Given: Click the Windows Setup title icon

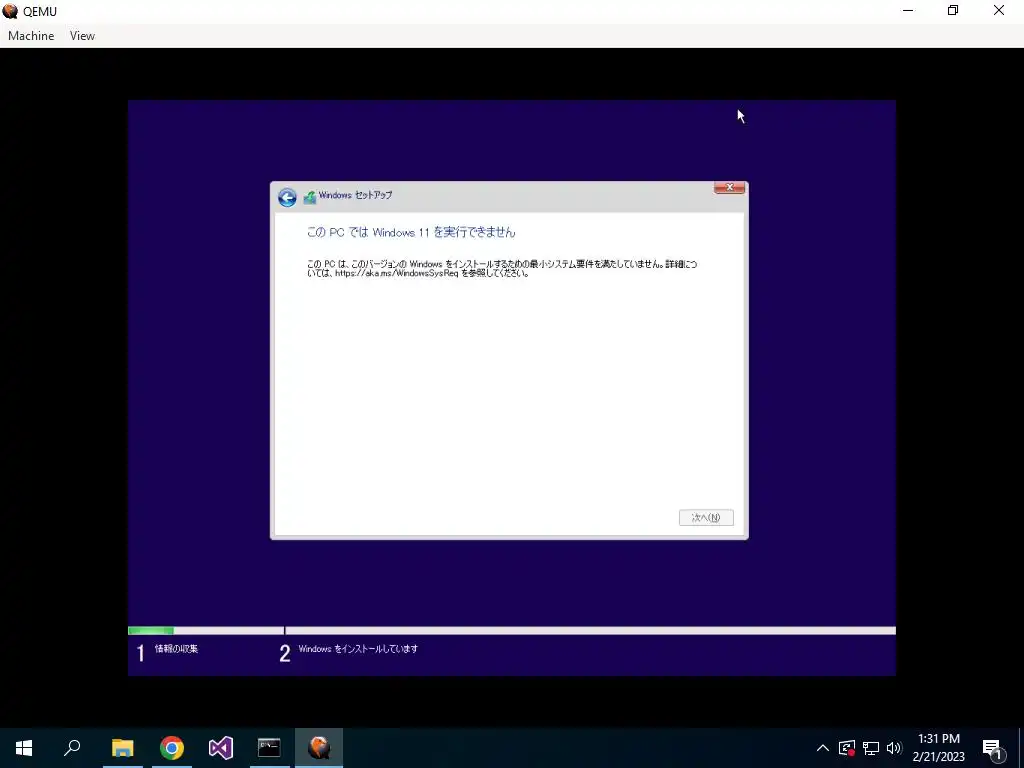Looking at the screenshot, I should tap(310, 197).
